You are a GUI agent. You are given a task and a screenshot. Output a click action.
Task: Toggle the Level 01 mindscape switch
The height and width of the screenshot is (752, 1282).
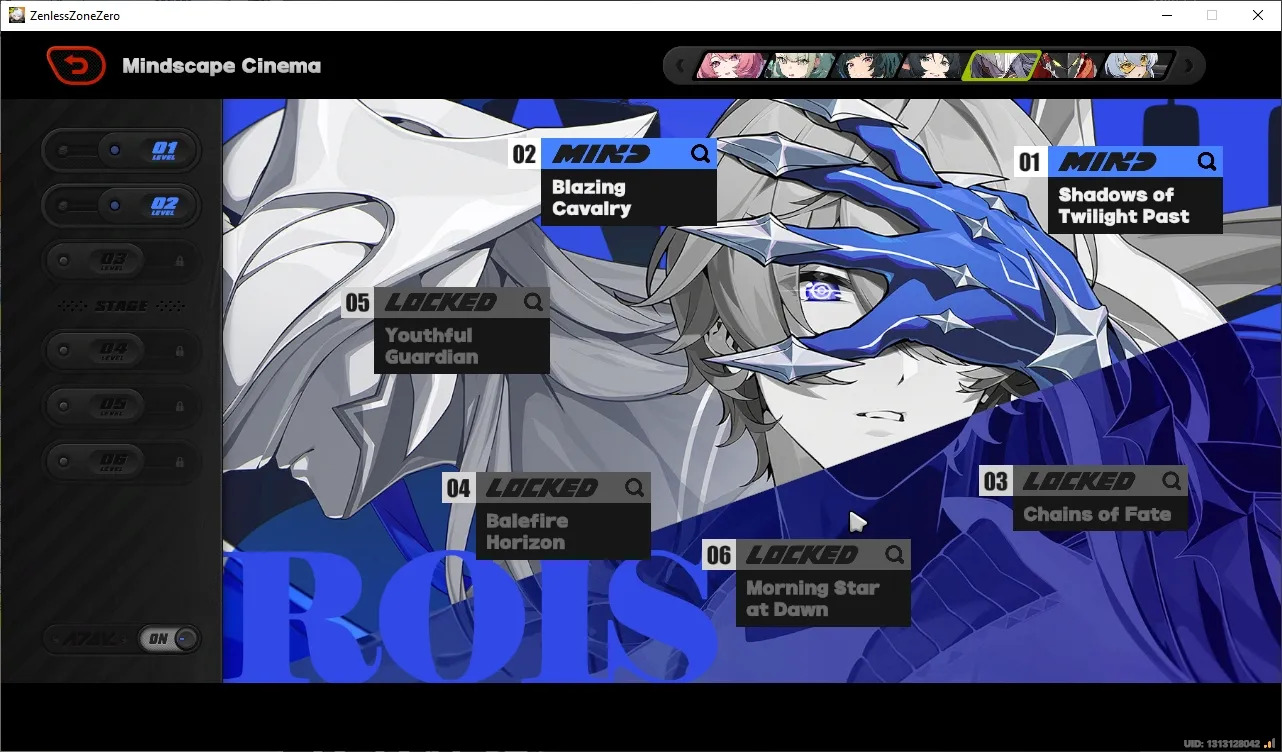click(x=121, y=150)
